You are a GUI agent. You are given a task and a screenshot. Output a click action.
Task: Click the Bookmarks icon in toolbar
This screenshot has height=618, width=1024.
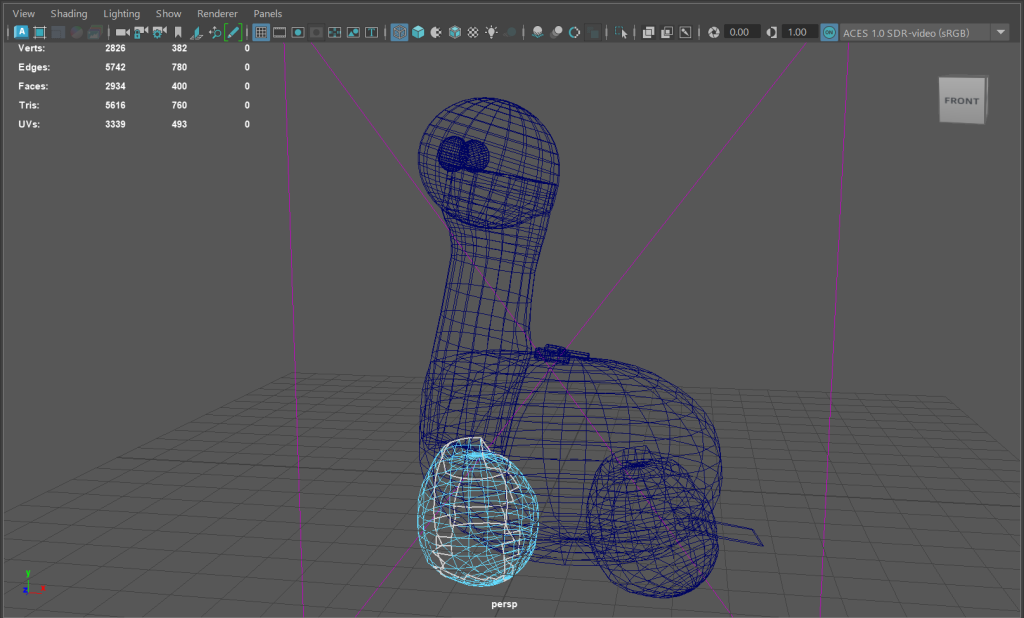[x=178, y=33]
